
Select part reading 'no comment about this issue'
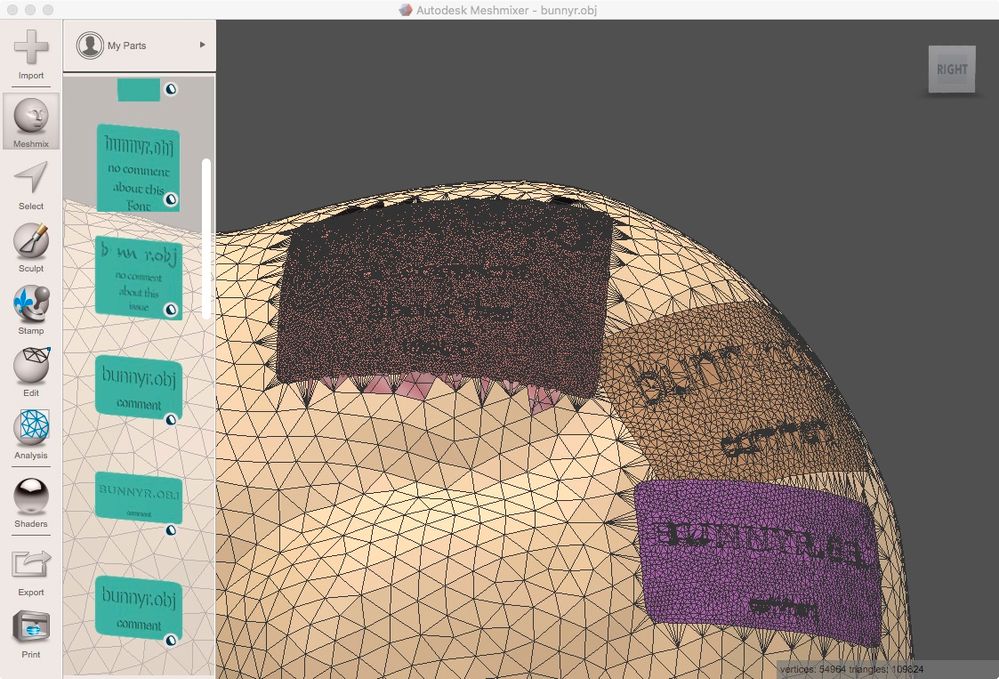click(139, 278)
